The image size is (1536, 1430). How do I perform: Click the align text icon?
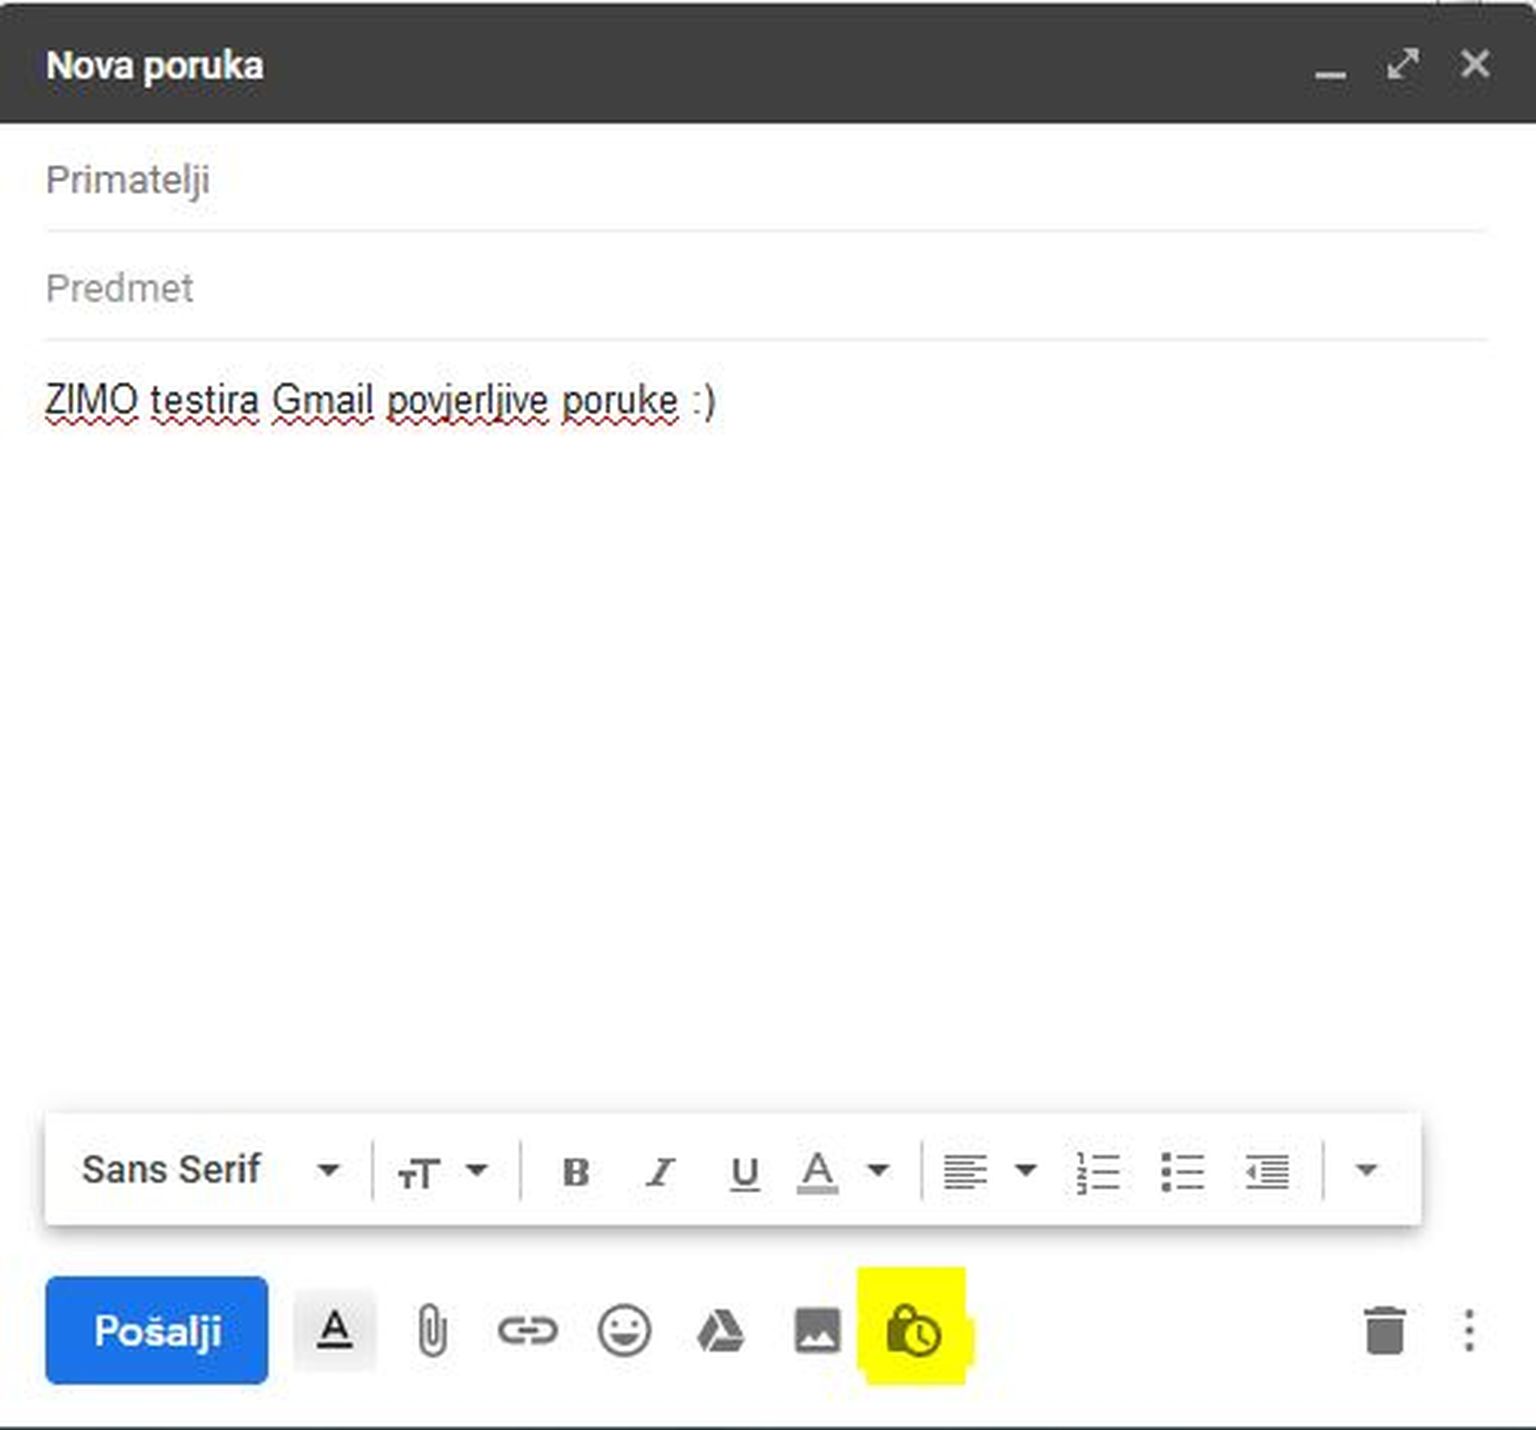pyautogui.click(x=965, y=1171)
